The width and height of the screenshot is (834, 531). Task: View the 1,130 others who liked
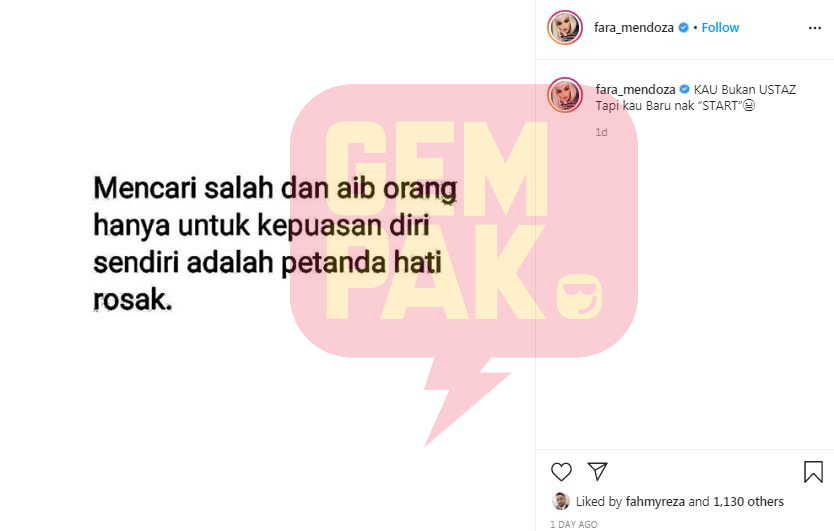748,501
